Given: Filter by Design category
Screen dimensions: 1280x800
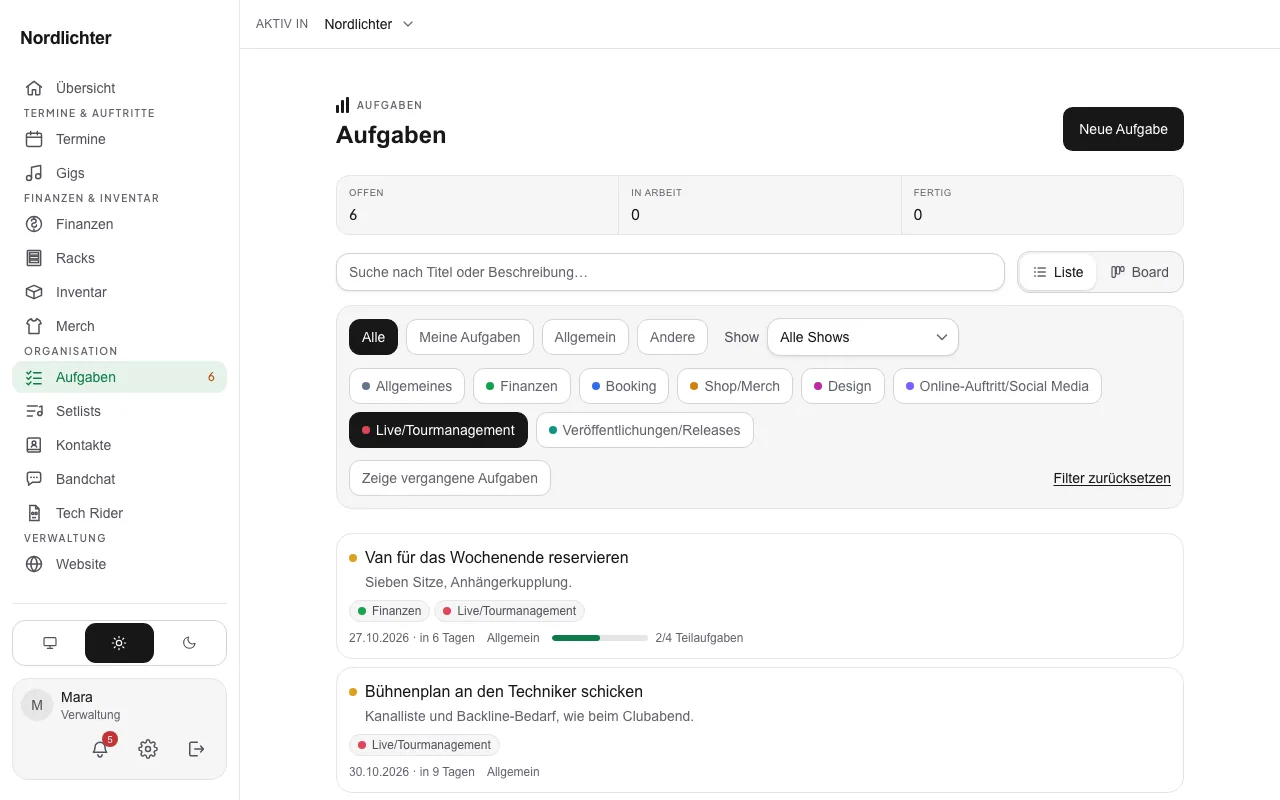Looking at the screenshot, I should pyautogui.click(x=843, y=386).
